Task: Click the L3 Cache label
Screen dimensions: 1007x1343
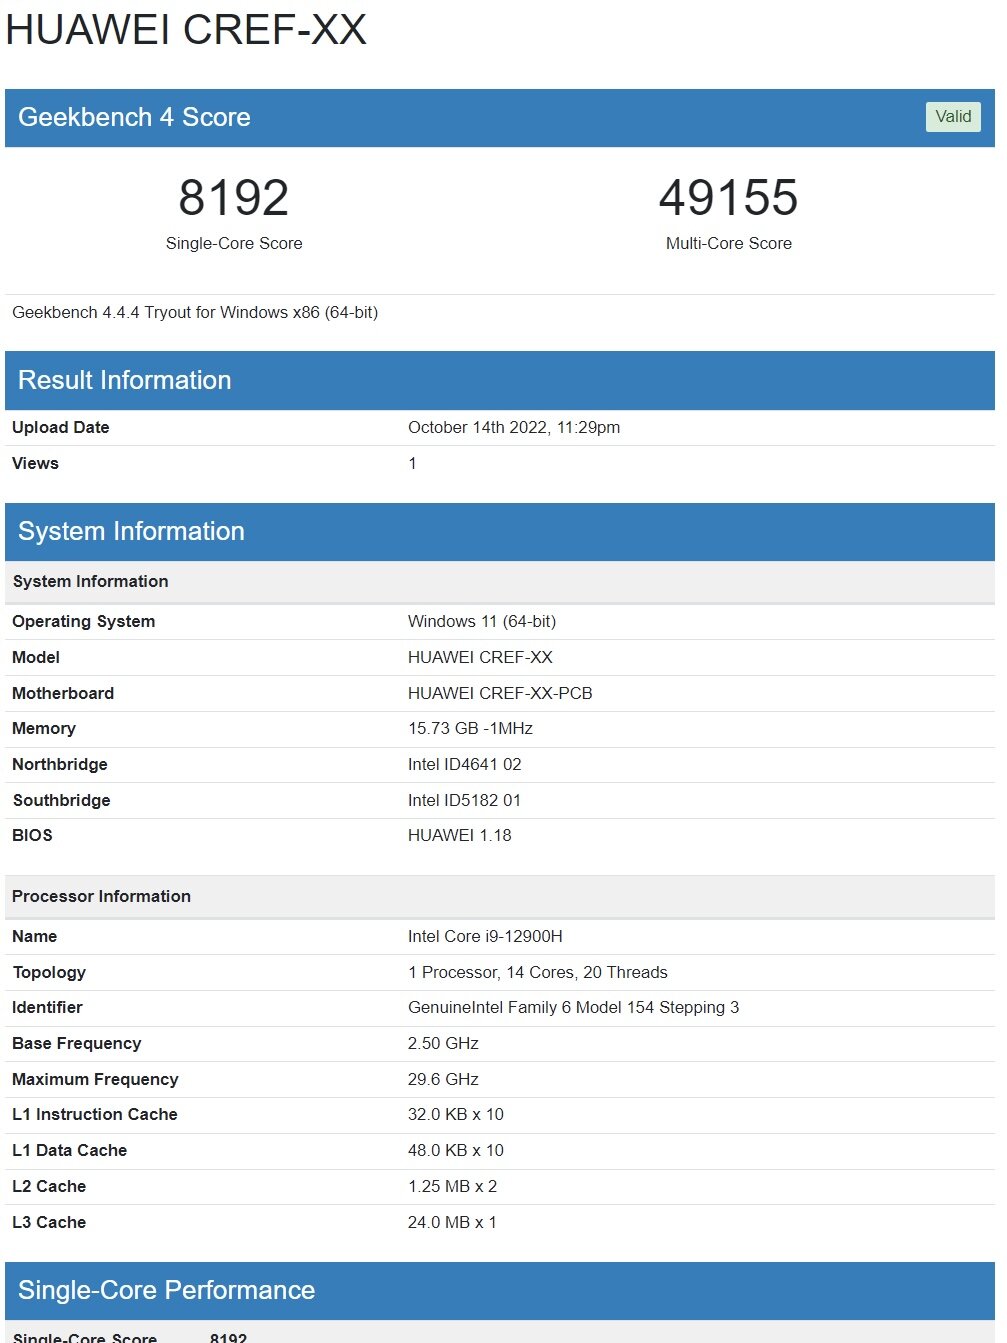Action: [49, 1222]
